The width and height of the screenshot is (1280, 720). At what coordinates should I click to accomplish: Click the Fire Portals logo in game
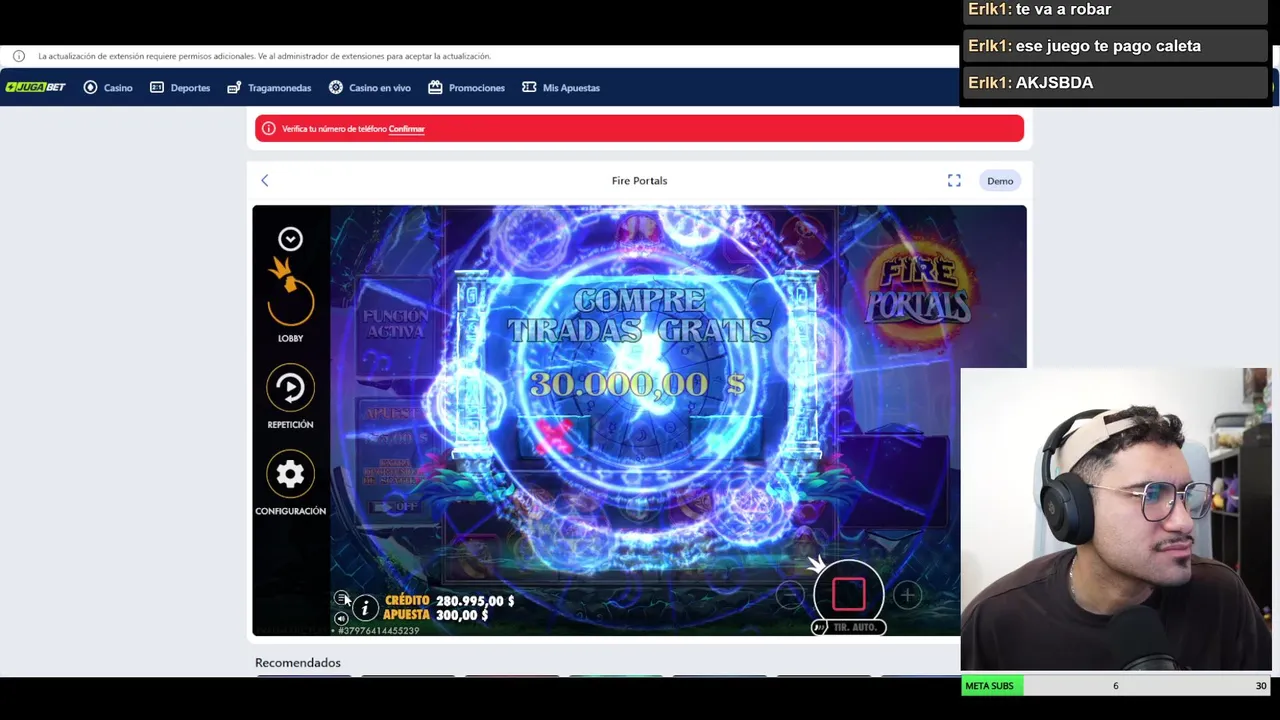click(918, 290)
